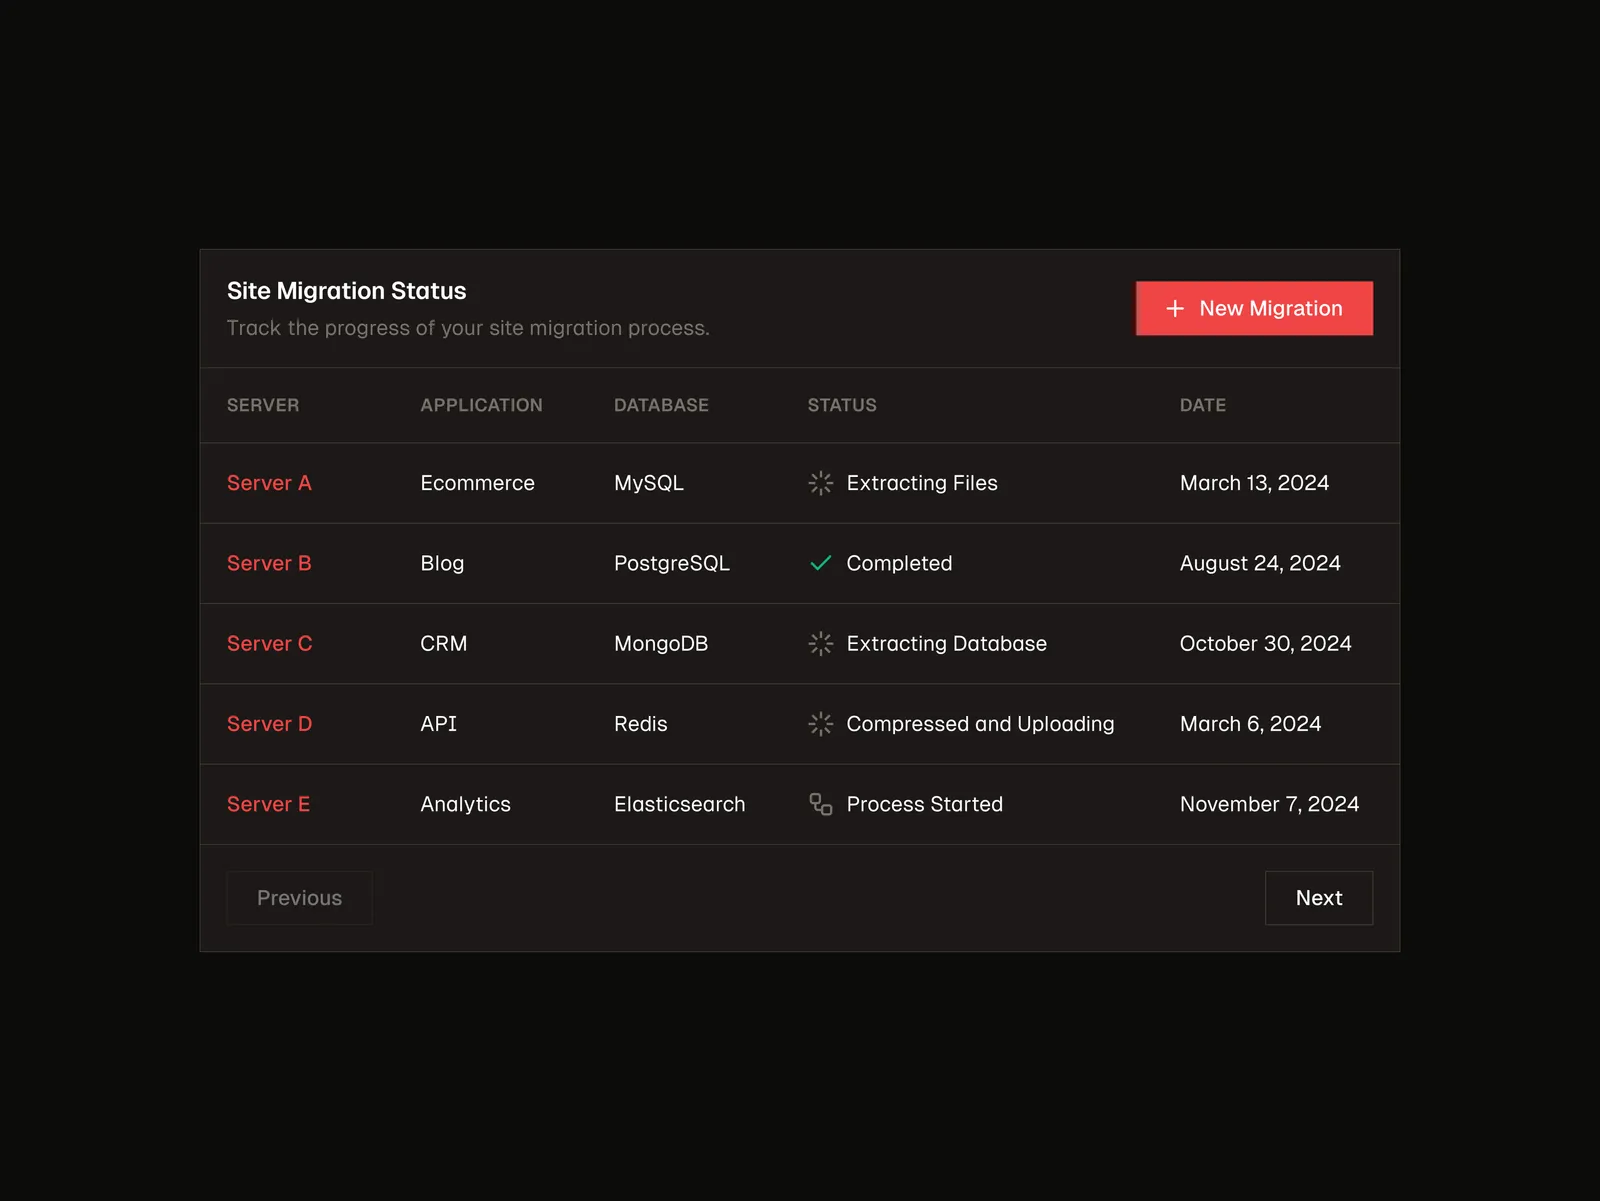The image size is (1600, 1201).
Task: Click the green checkmark next to Completed
Action: (820, 564)
